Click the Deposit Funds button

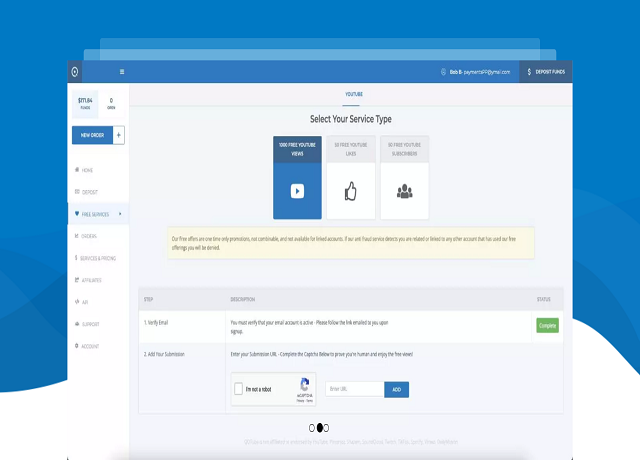tap(546, 72)
